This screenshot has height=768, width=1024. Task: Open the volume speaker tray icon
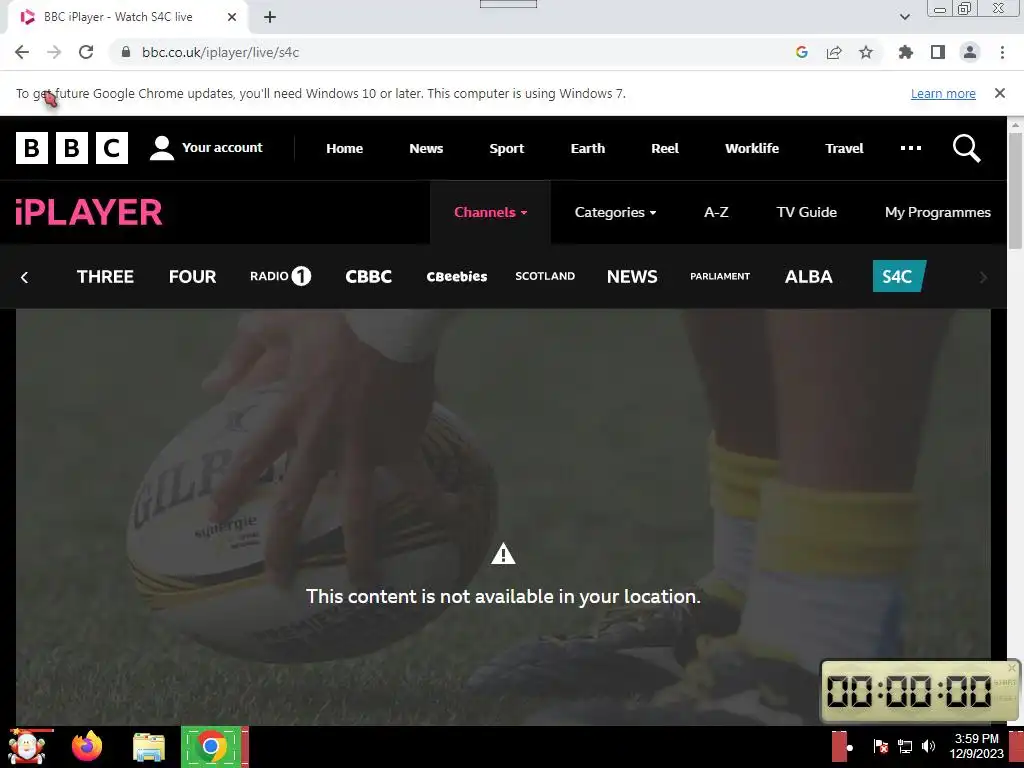point(928,746)
